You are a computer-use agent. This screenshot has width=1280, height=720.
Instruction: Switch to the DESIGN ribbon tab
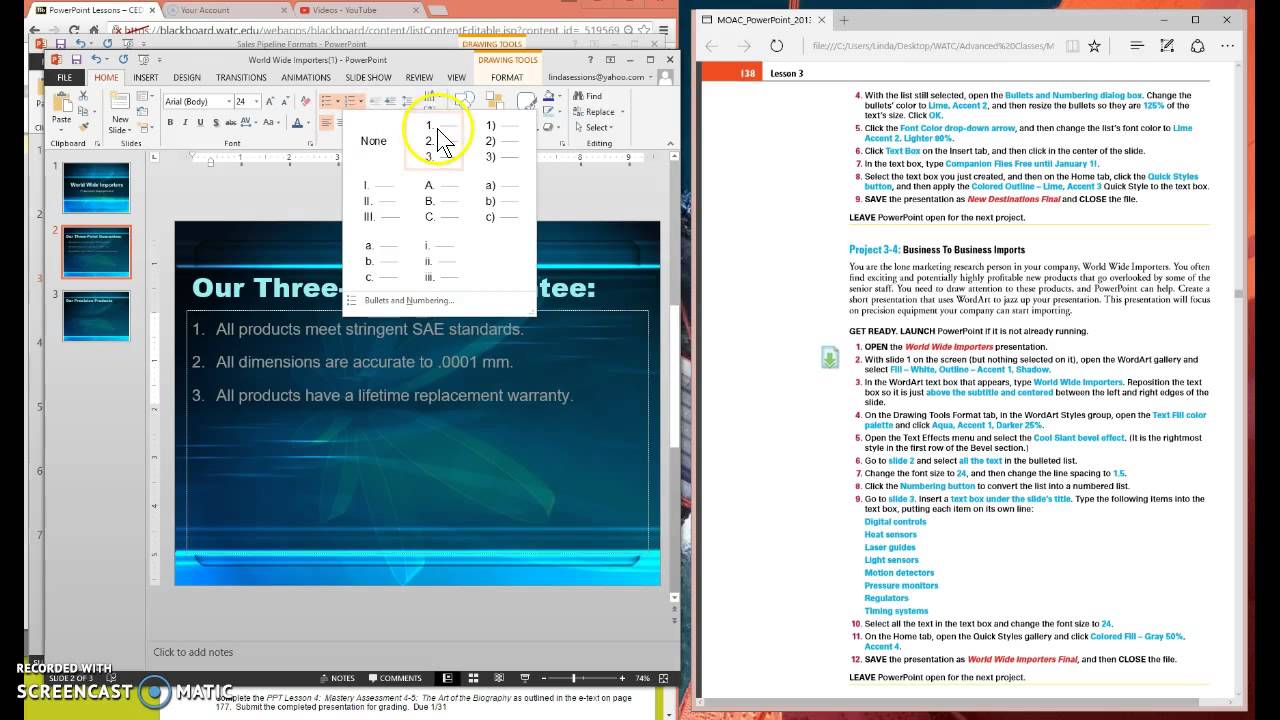(187, 77)
